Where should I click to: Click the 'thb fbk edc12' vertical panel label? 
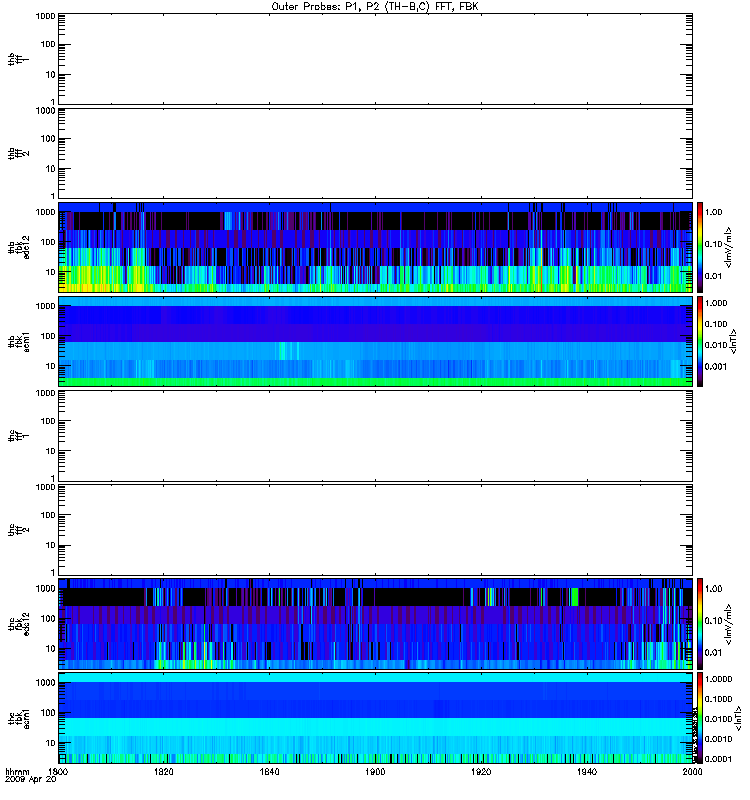(18, 247)
